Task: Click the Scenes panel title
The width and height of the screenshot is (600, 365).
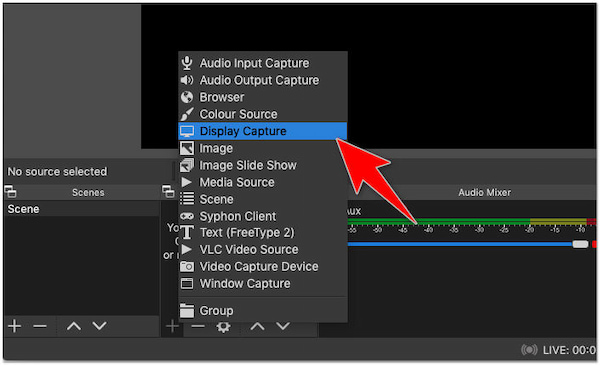Action: tap(88, 192)
